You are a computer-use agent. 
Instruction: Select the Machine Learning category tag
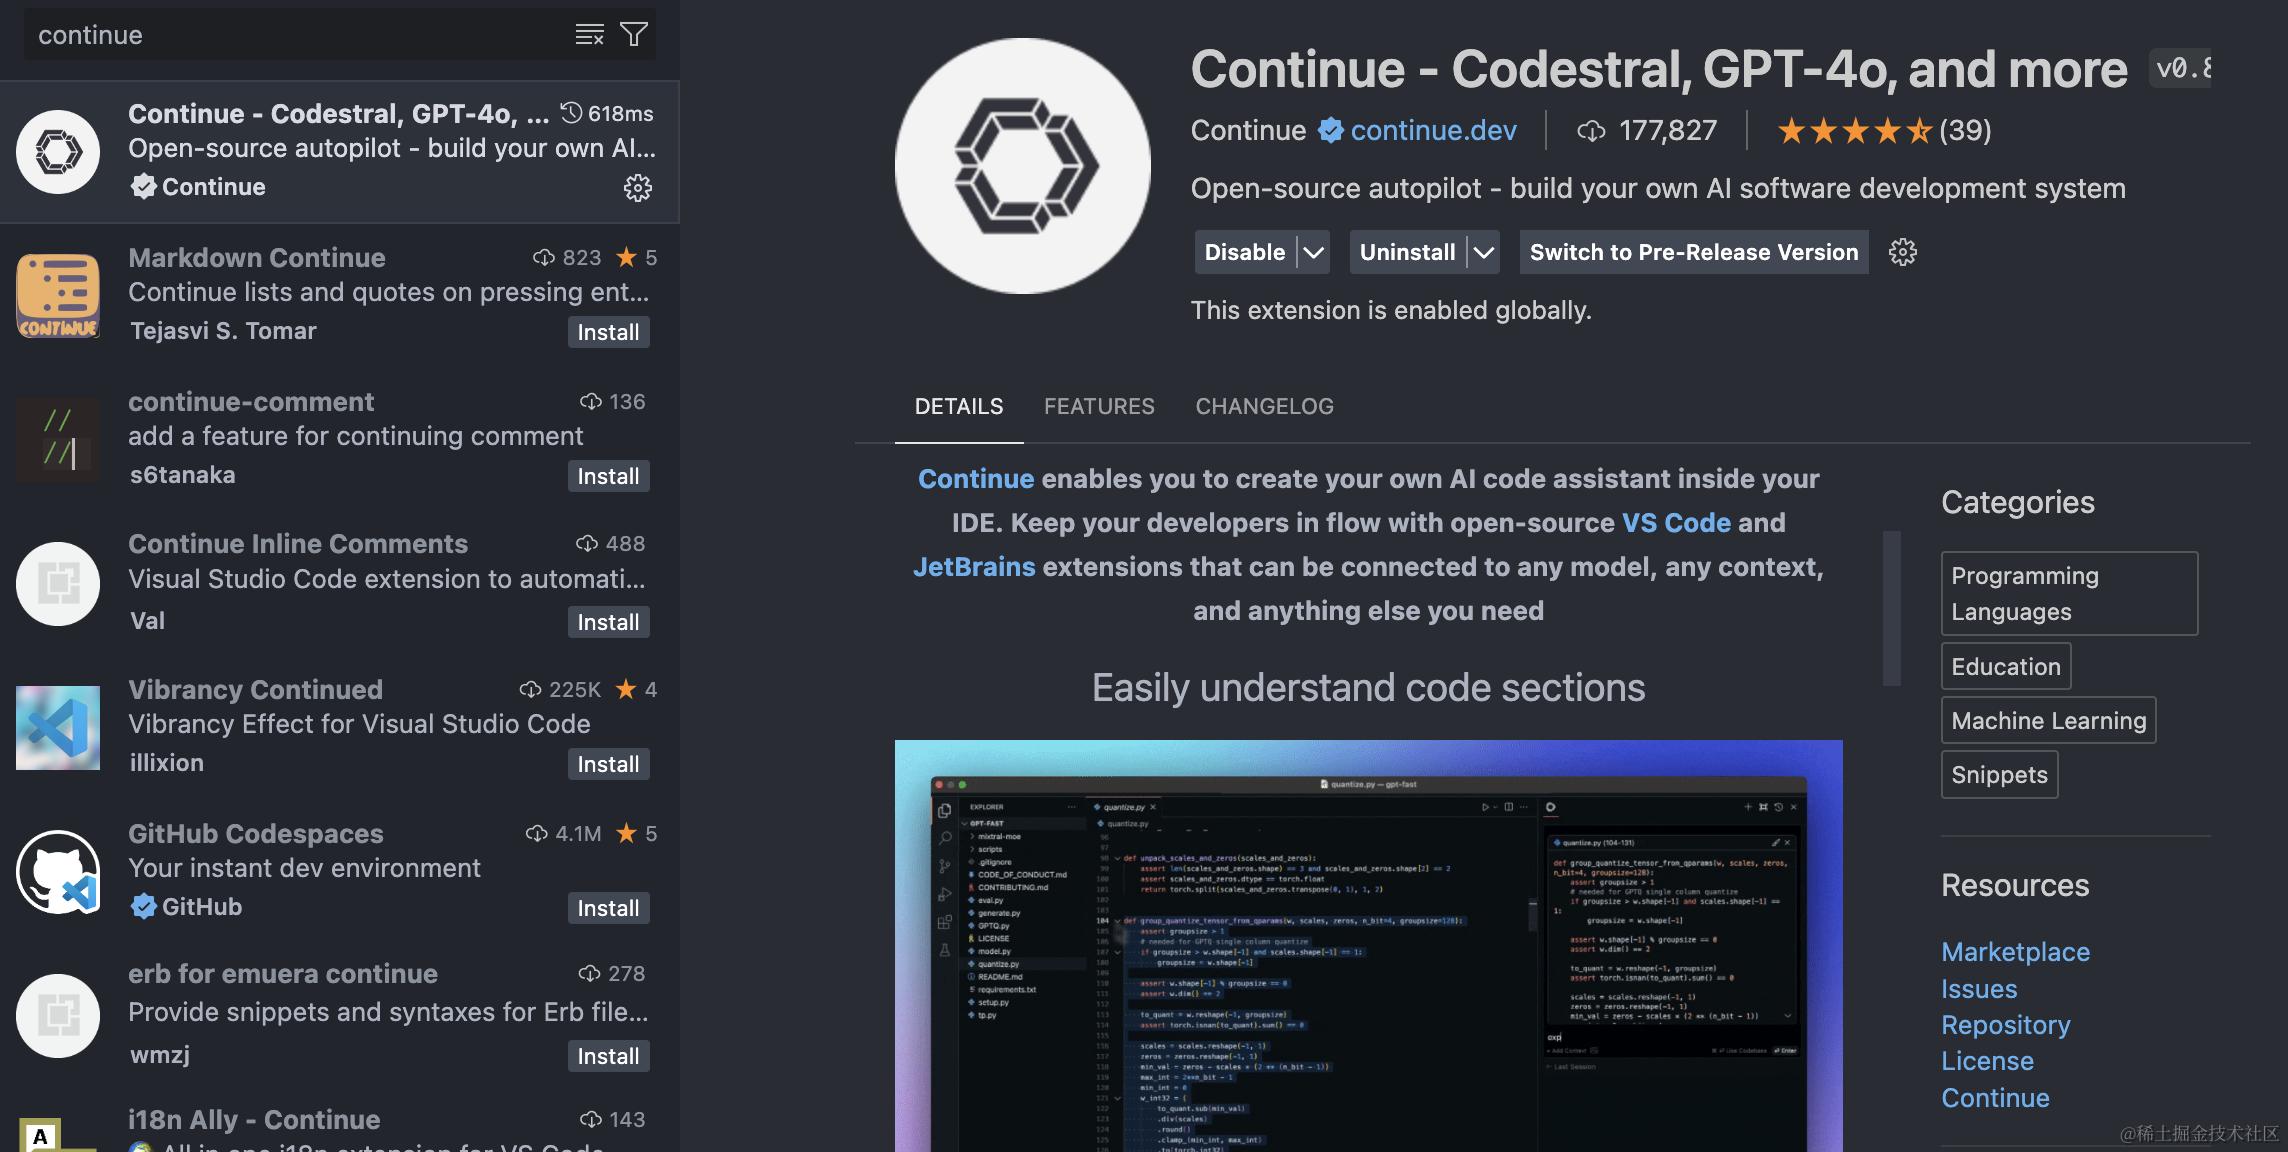tap(2048, 721)
